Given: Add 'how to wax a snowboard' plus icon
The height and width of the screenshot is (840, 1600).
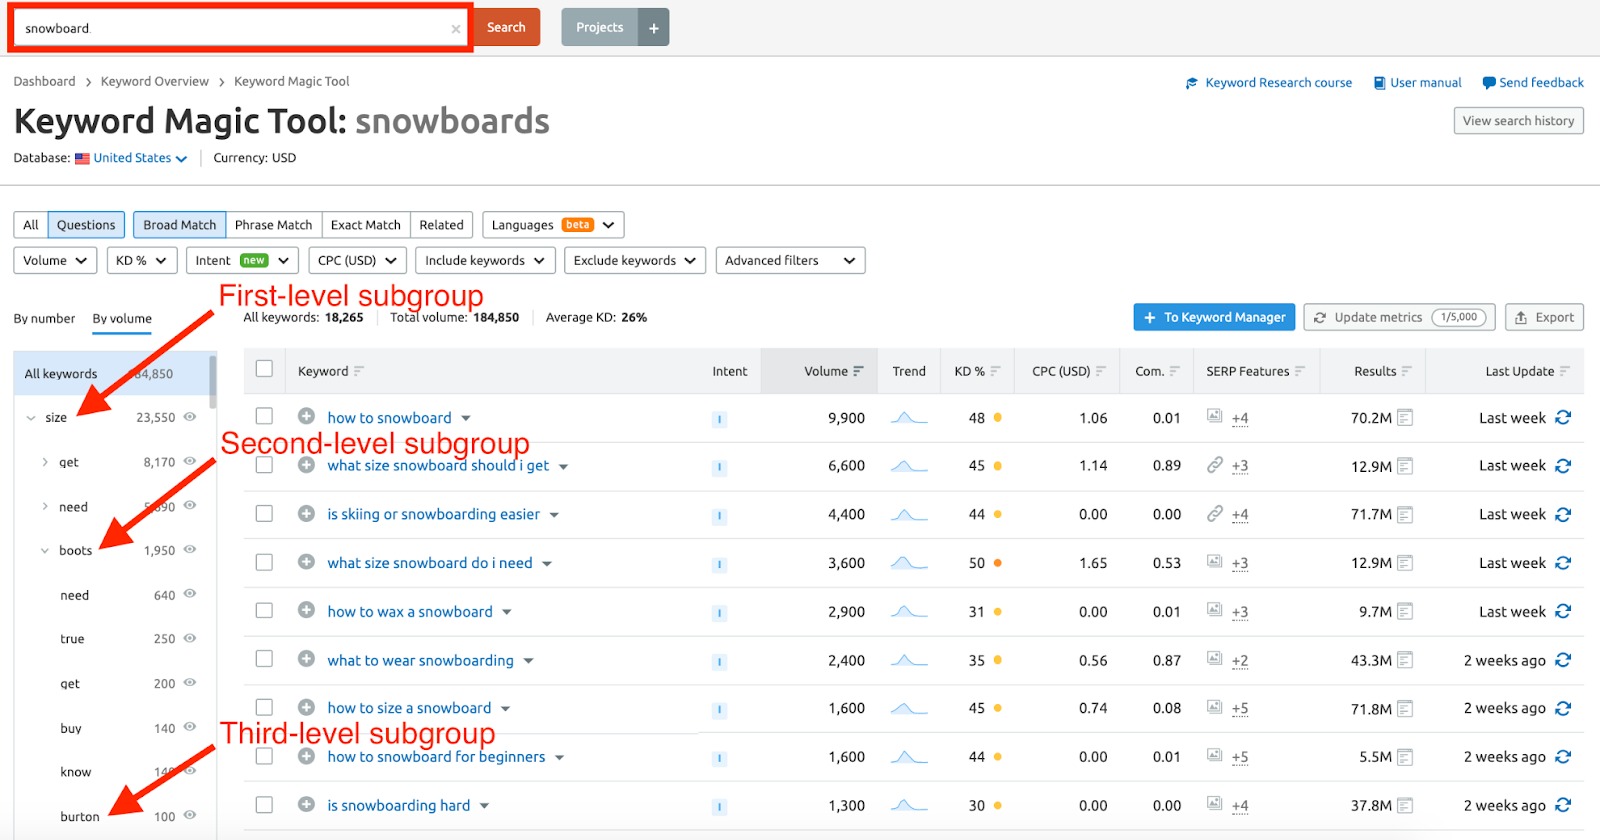Looking at the screenshot, I should click(x=307, y=610).
